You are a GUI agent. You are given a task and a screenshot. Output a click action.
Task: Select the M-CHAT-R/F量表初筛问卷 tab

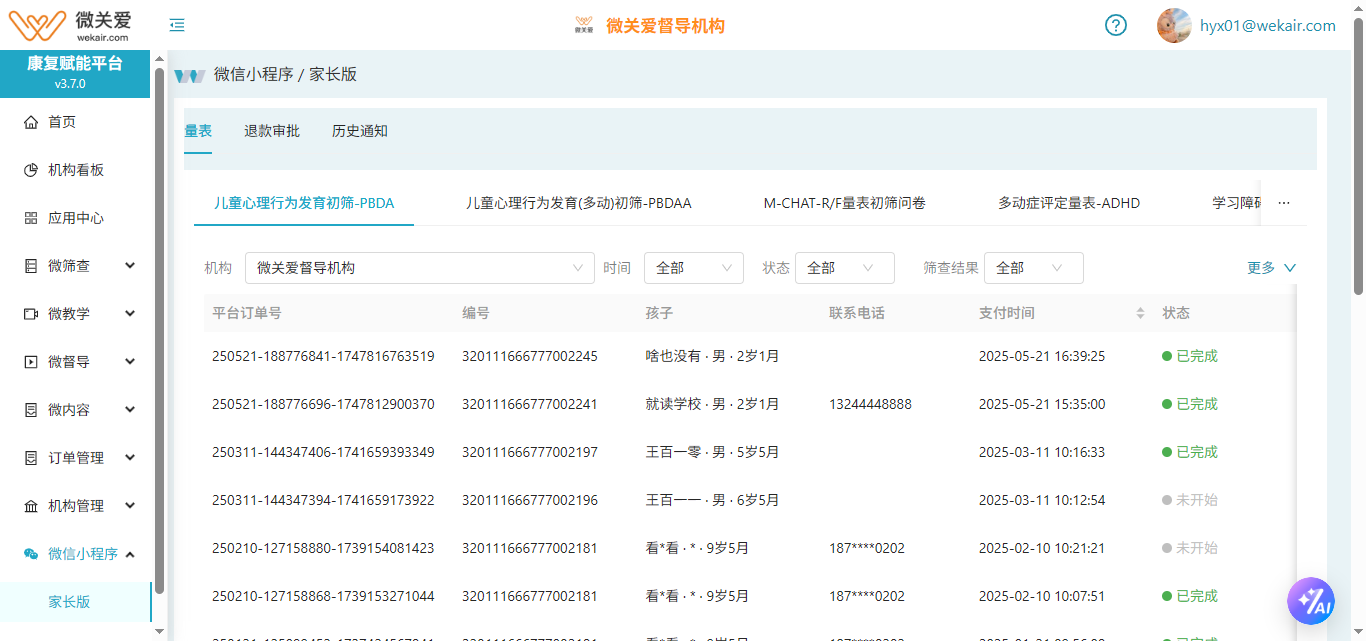pos(844,203)
